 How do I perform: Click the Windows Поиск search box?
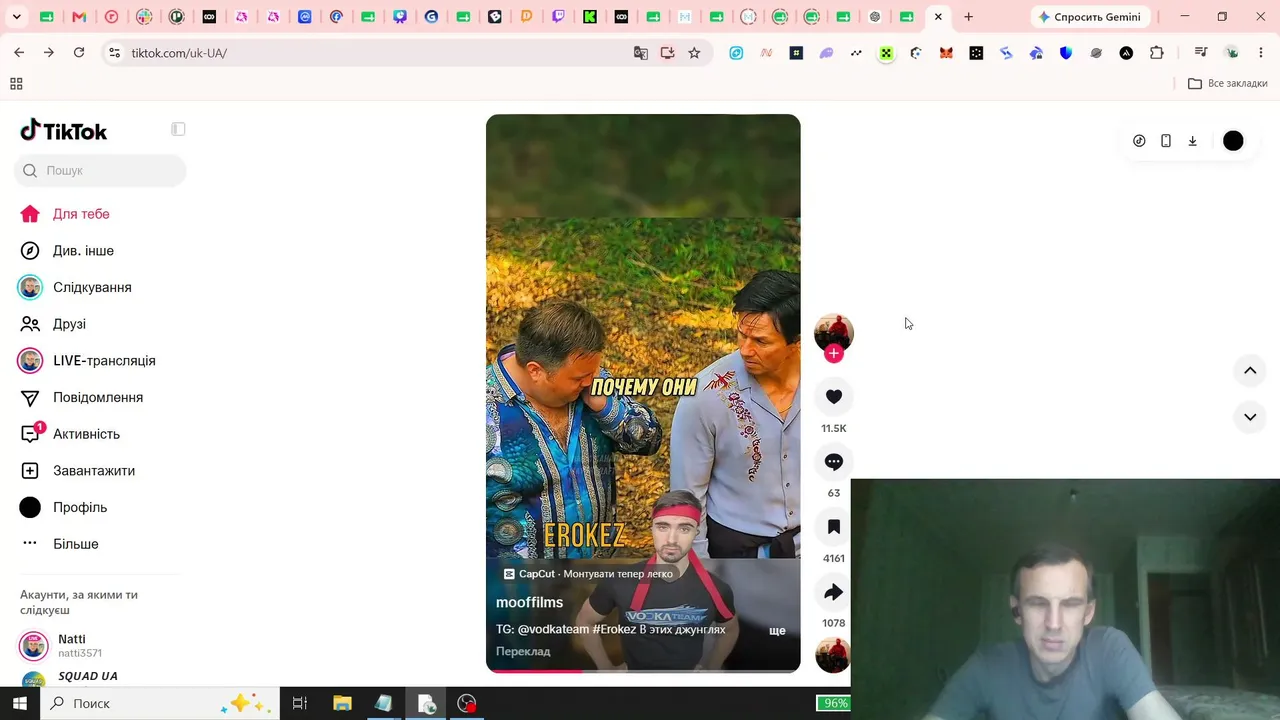point(160,704)
